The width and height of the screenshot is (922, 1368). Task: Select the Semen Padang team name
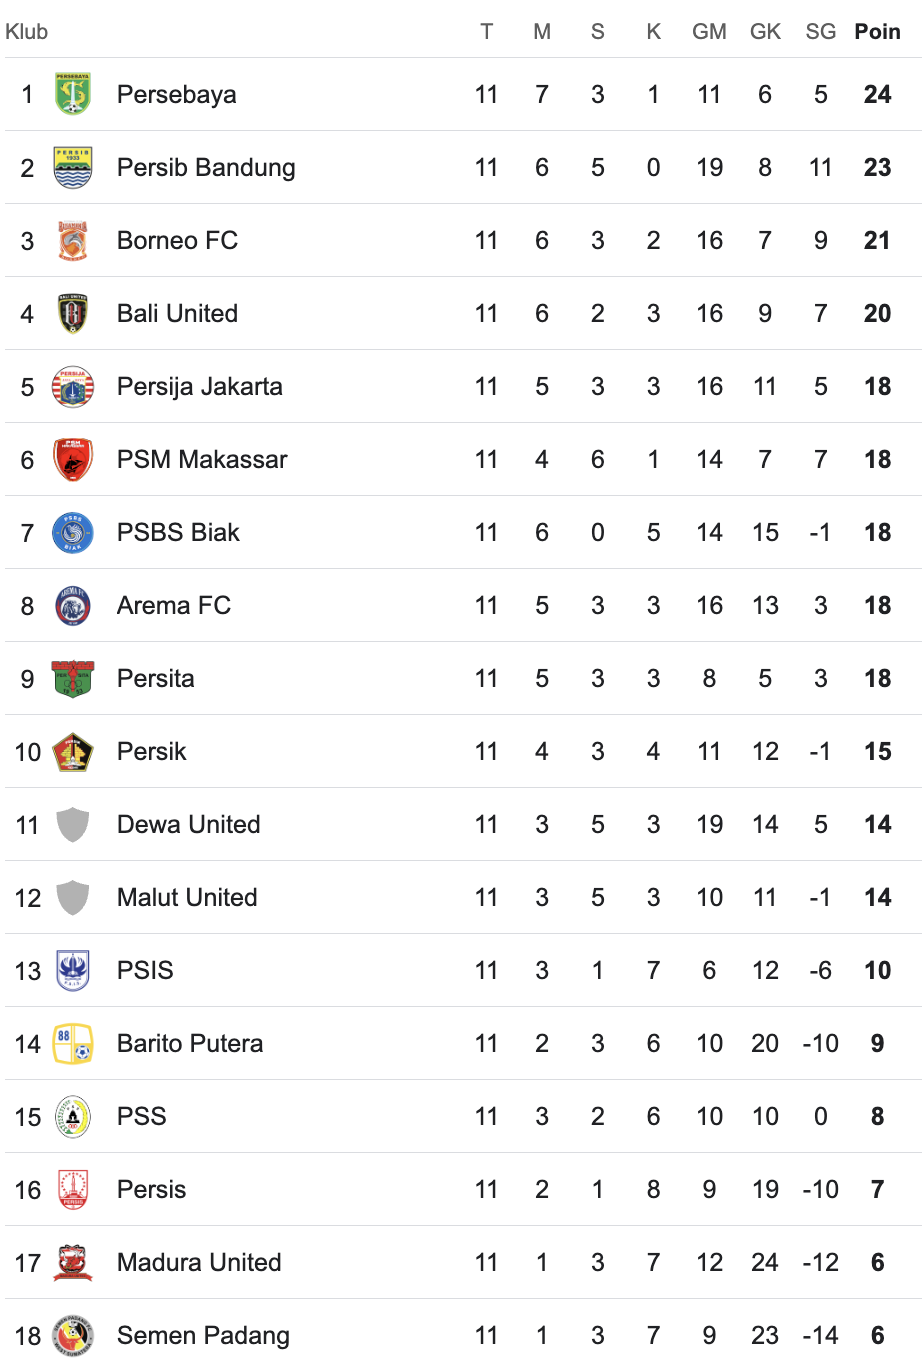pyautogui.click(x=203, y=1335)
